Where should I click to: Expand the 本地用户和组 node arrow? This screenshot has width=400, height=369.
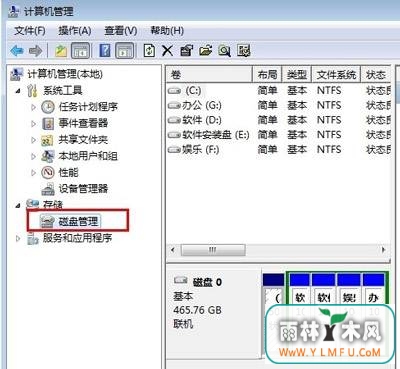[x=33, y=156]
